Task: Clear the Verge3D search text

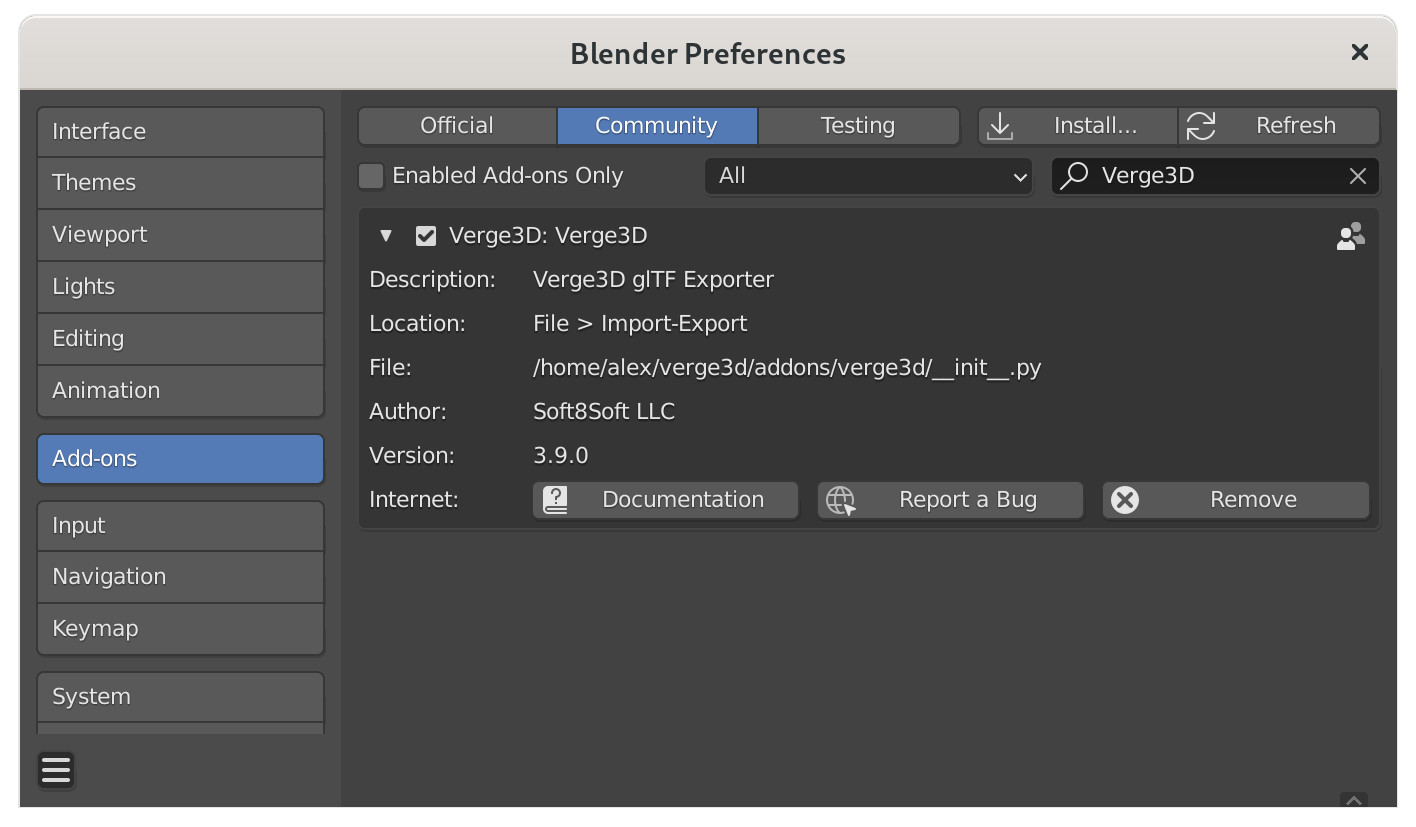Action: (x=1357, y=176)
